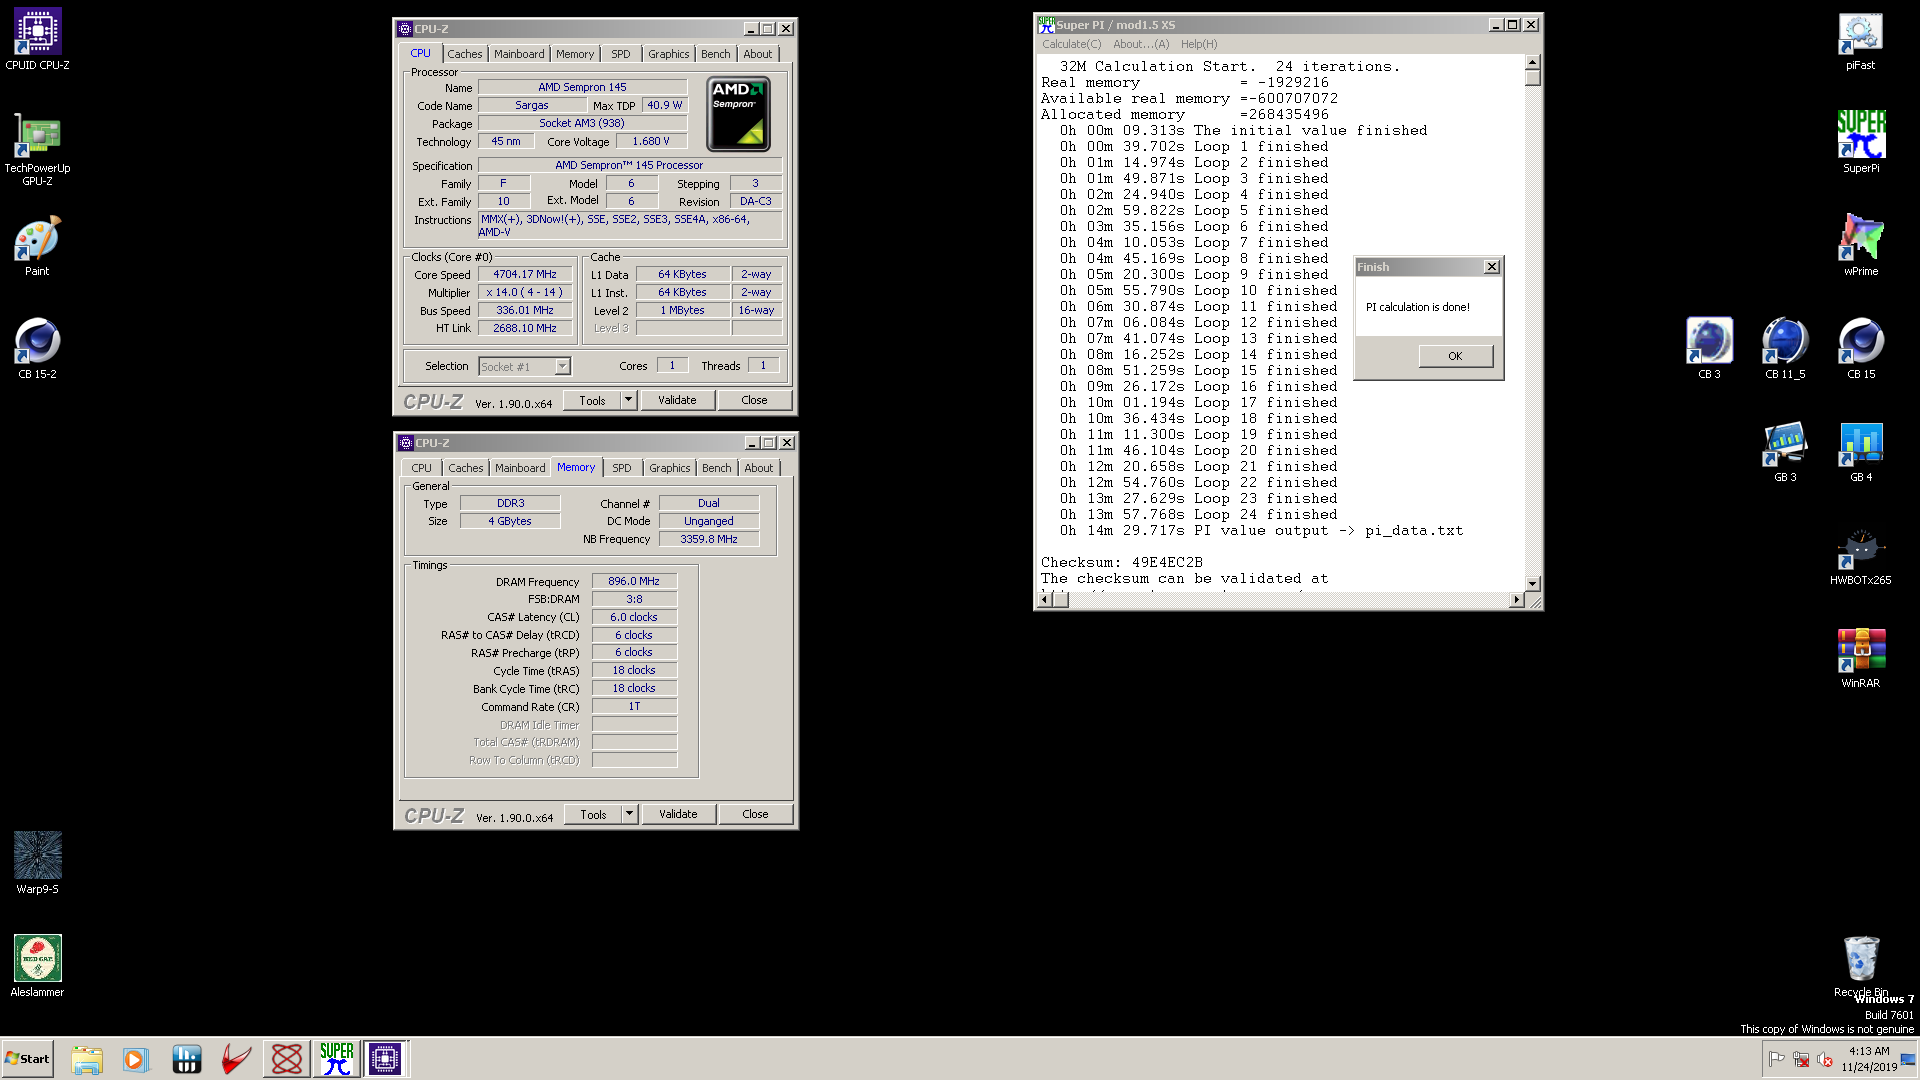Click Validate in upper CPU-Z window
The image size is (1920, 1080).
677,400
